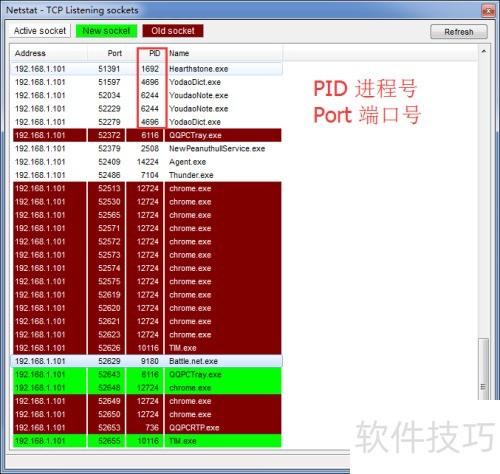Select chrome.exe row with port 52650
500x474 pixels.
[147, 414]
